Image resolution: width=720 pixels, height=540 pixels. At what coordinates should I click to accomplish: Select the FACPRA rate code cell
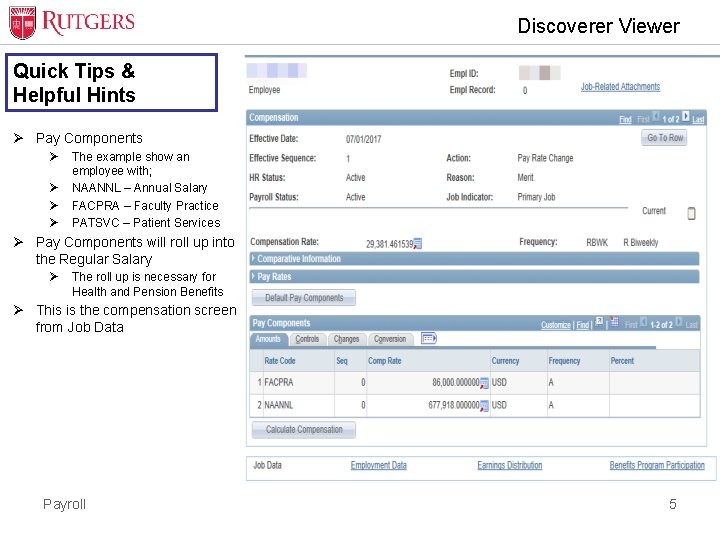point(279,382)
